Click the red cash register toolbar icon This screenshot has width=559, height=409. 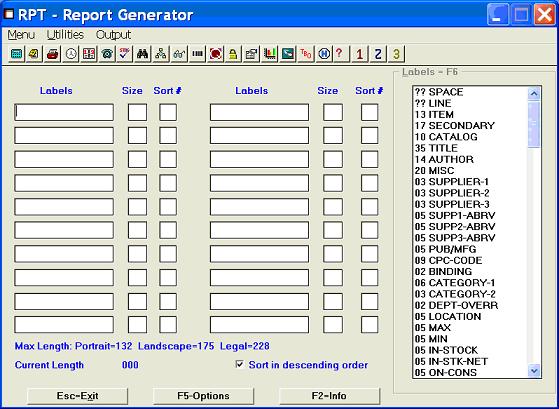click(x=52, y=54)
